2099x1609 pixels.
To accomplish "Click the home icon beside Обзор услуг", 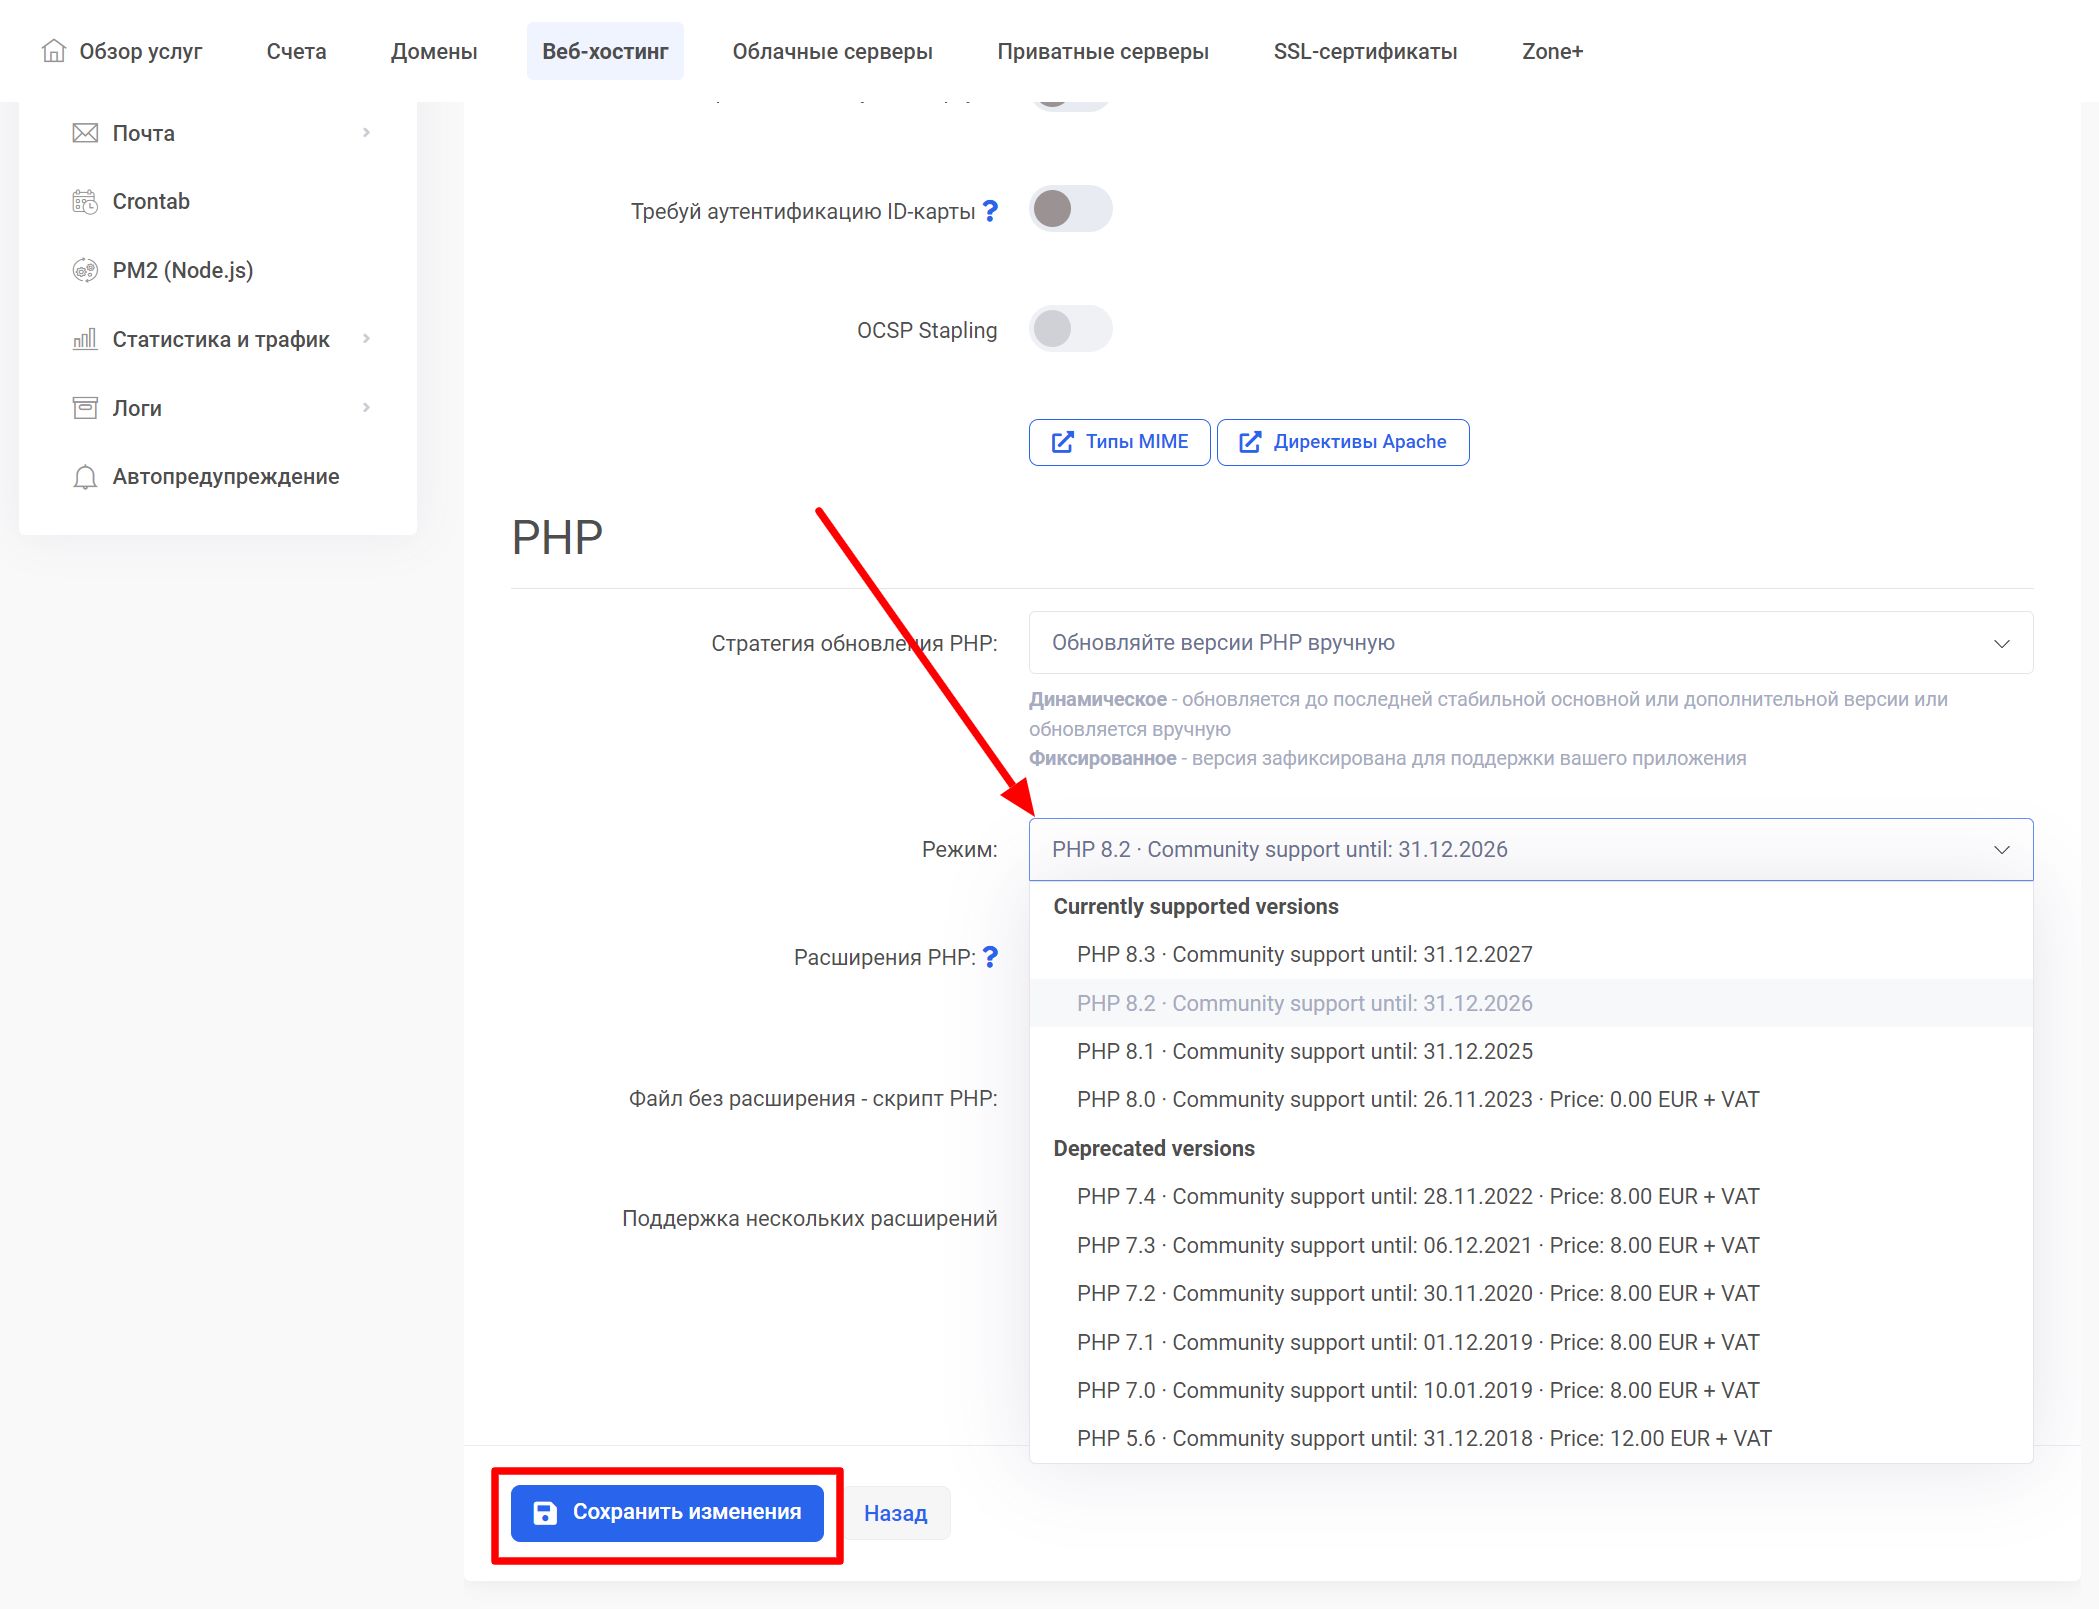I will click(54, 51).
